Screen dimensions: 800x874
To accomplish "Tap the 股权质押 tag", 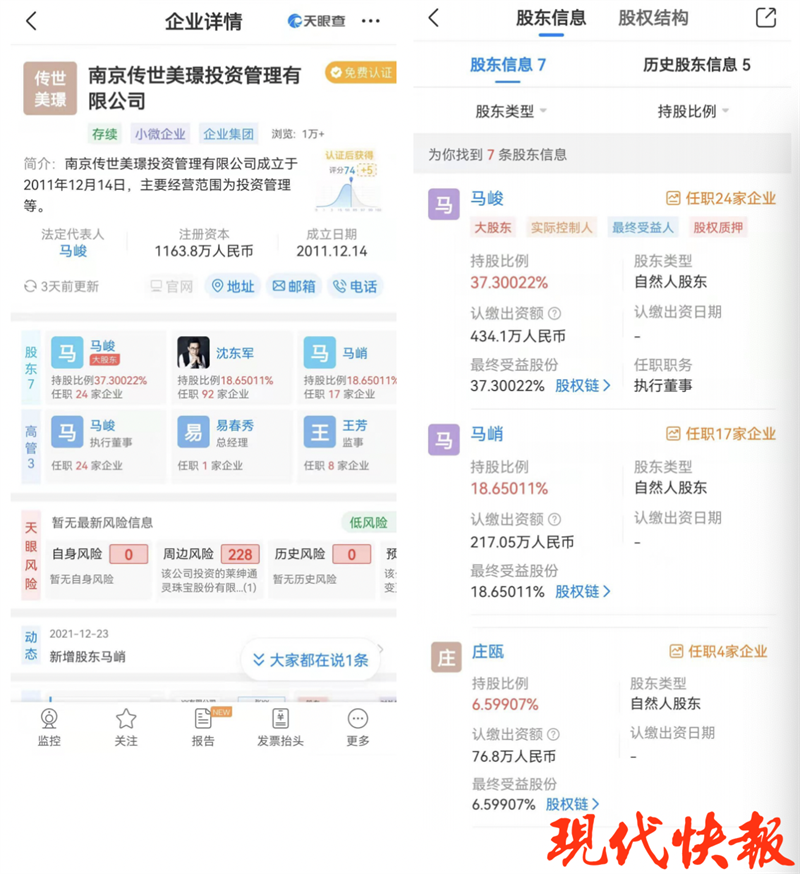I will pos(718,227).
